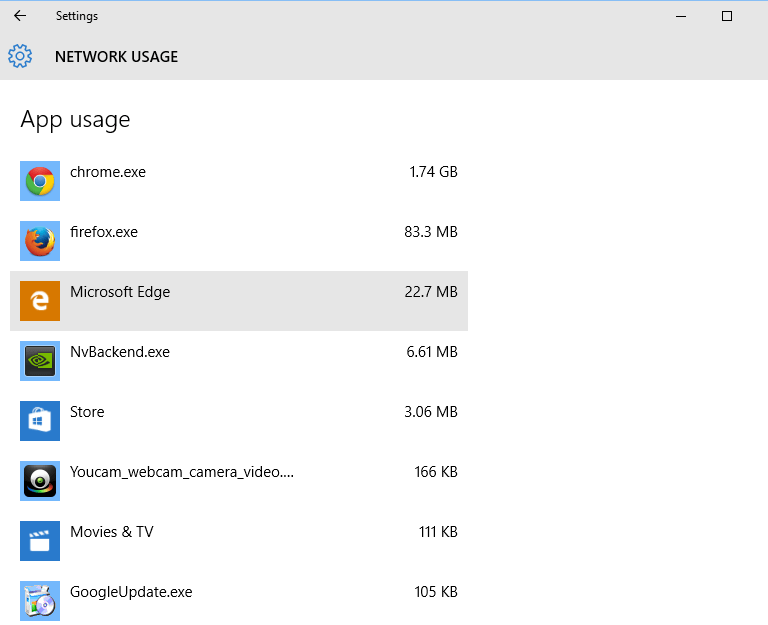Image resolution: width=768 pixels, height=625 pixels.
Task: Click the Movies & TV clapperboard icon
Action: click(x=40, y=541)
